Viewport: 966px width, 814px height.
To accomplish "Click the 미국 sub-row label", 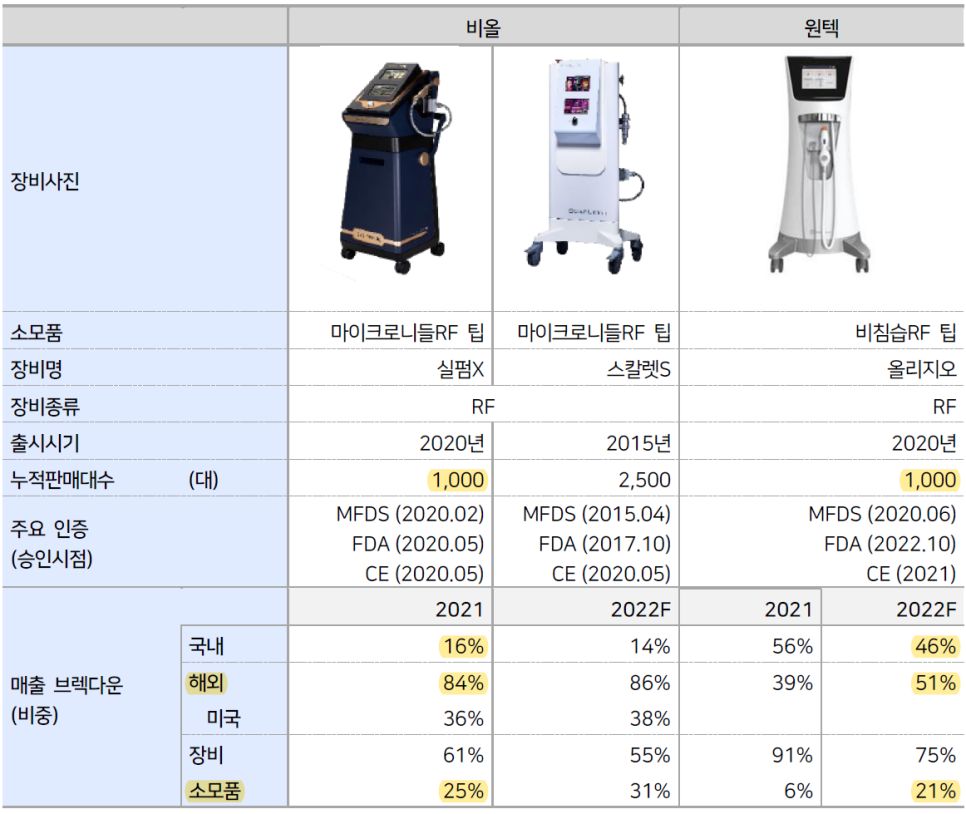I will 223,718.
